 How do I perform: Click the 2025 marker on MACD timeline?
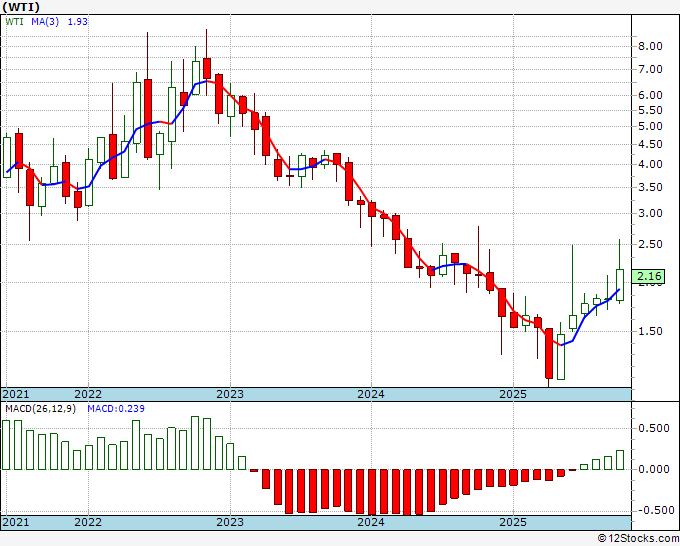click(x=513, y=522)
